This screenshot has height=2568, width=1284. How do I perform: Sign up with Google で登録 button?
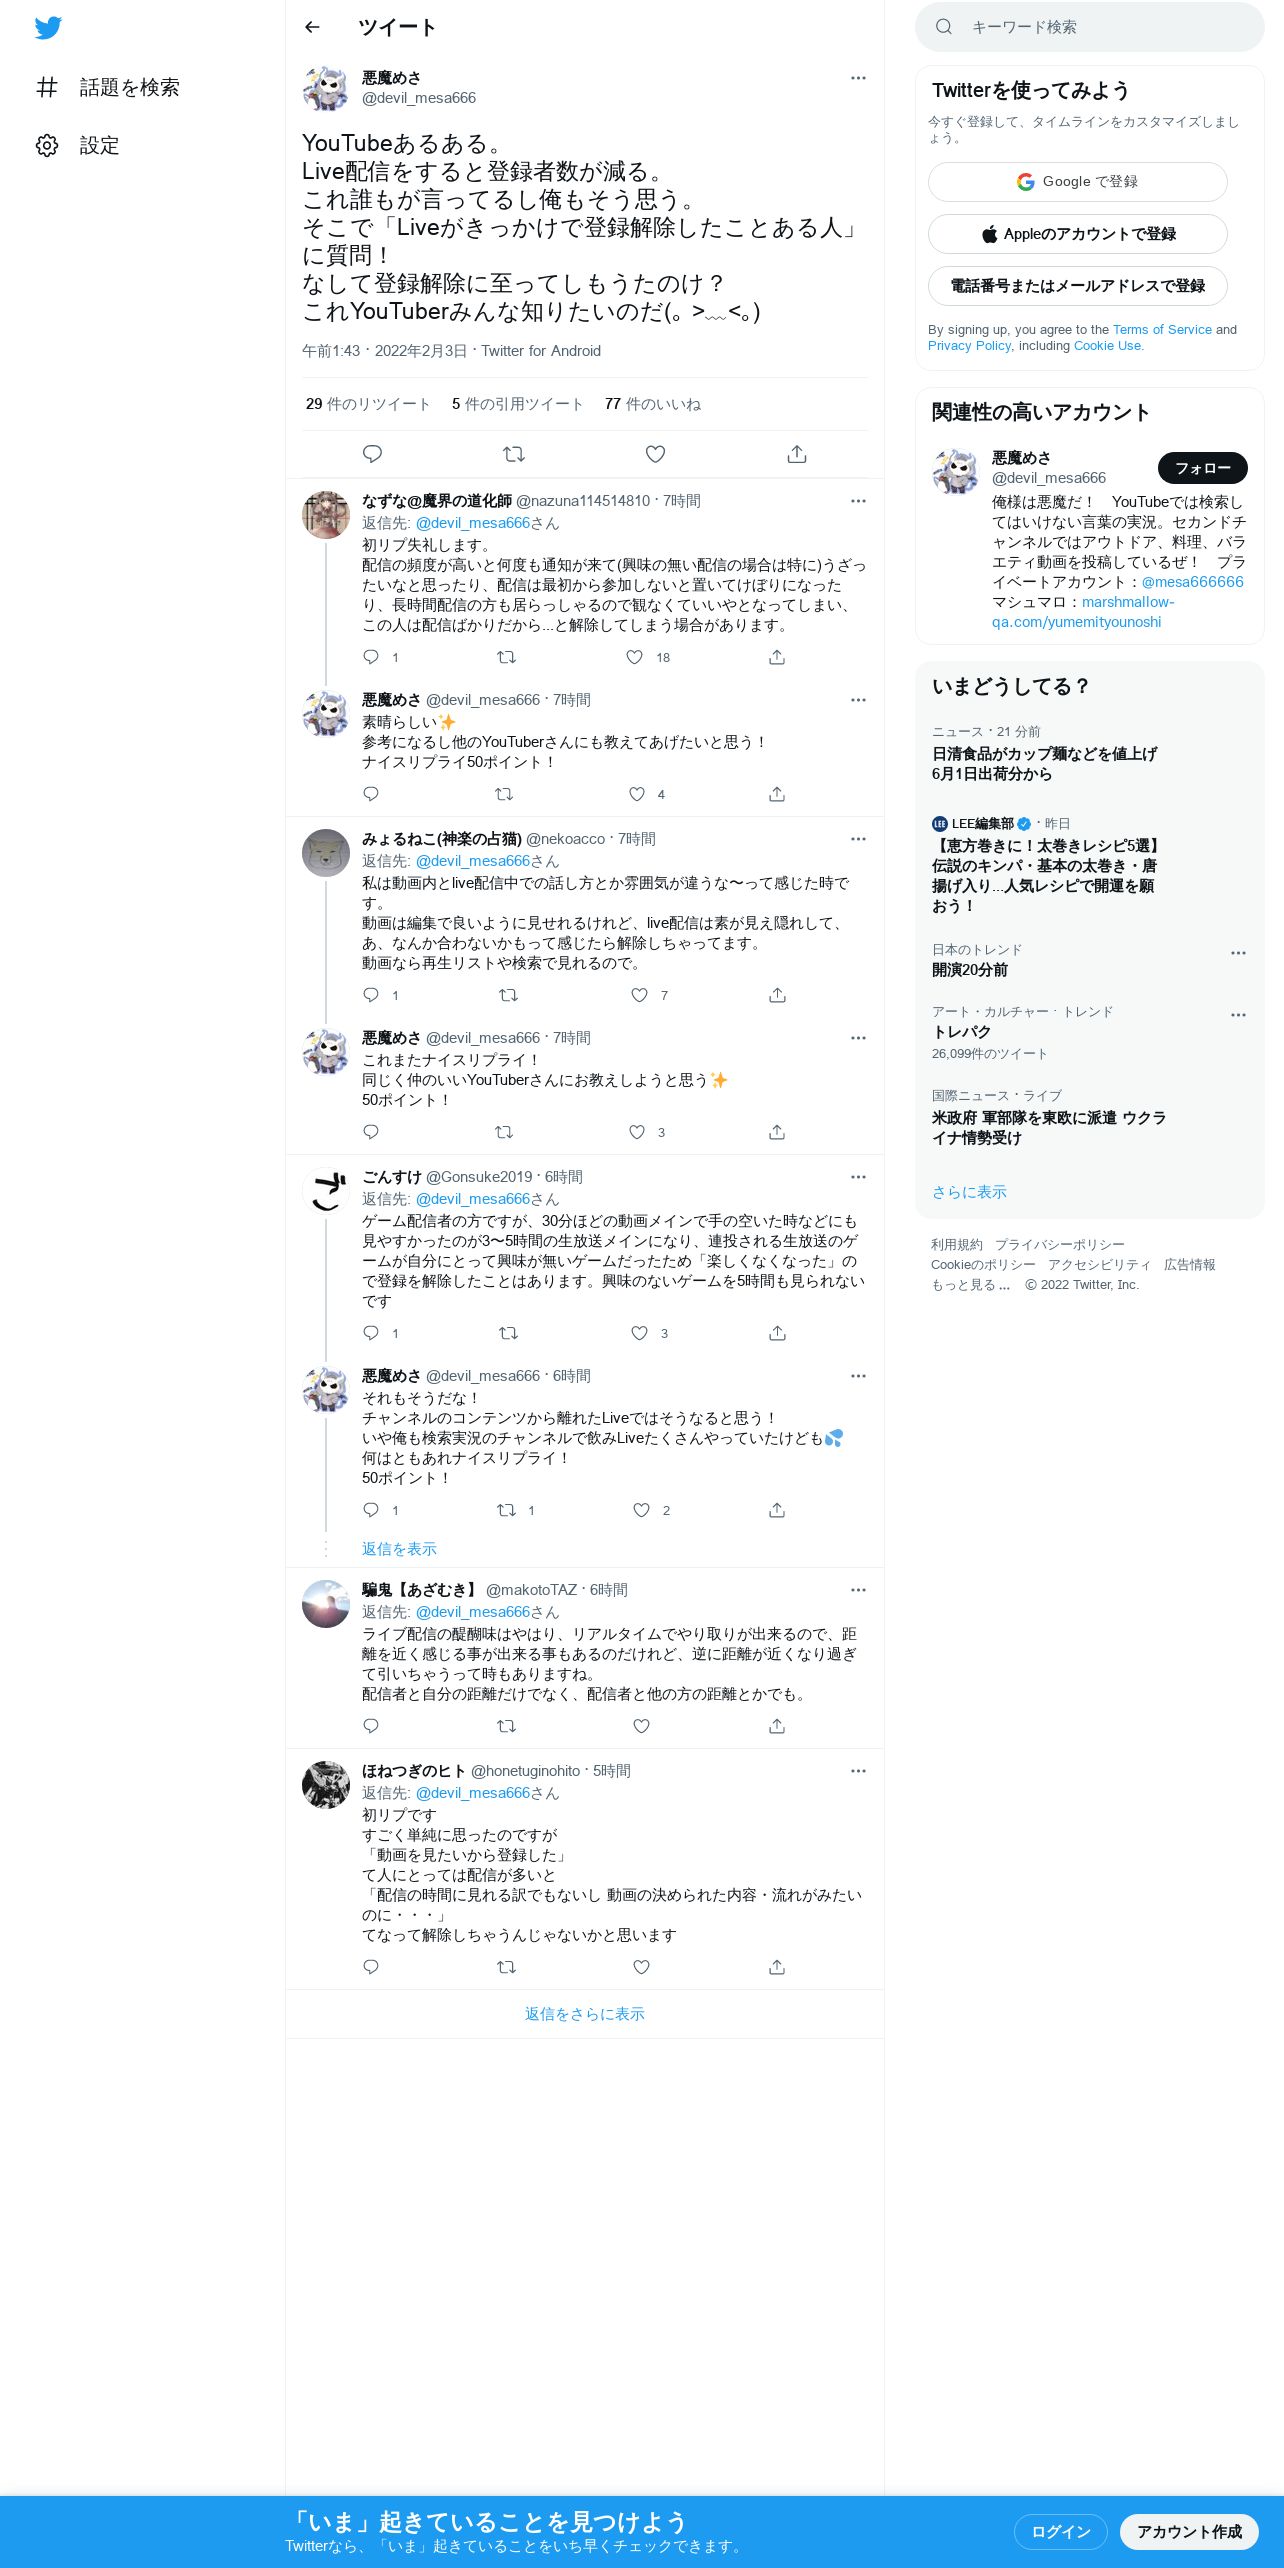coord(1078,182)
